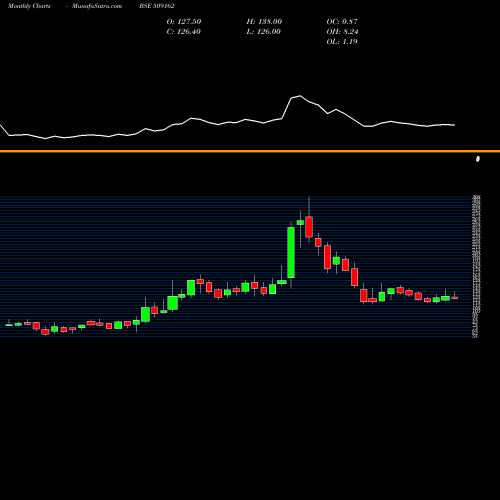Select the 'Monthly Charts' title text
The width and height of the screenshot is (500, 500).
[x=29, y=6]
